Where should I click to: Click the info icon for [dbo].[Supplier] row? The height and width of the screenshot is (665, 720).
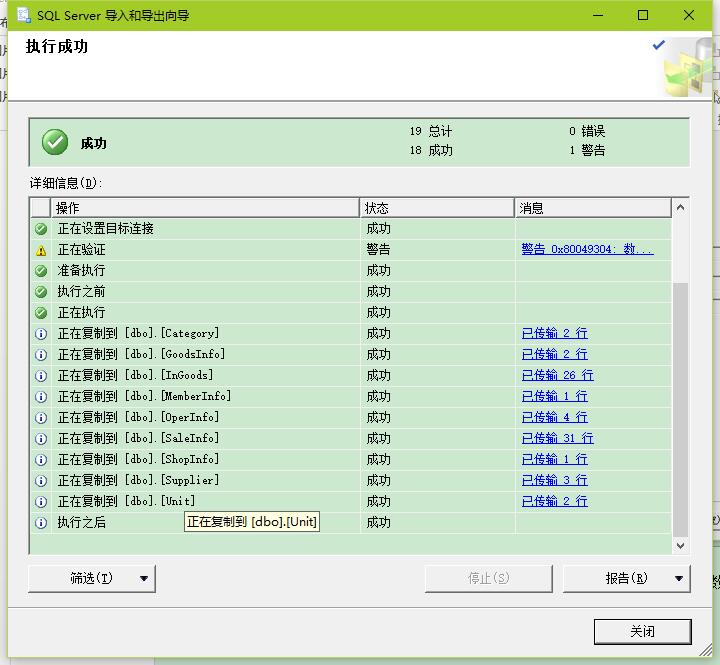coord(41,481)
